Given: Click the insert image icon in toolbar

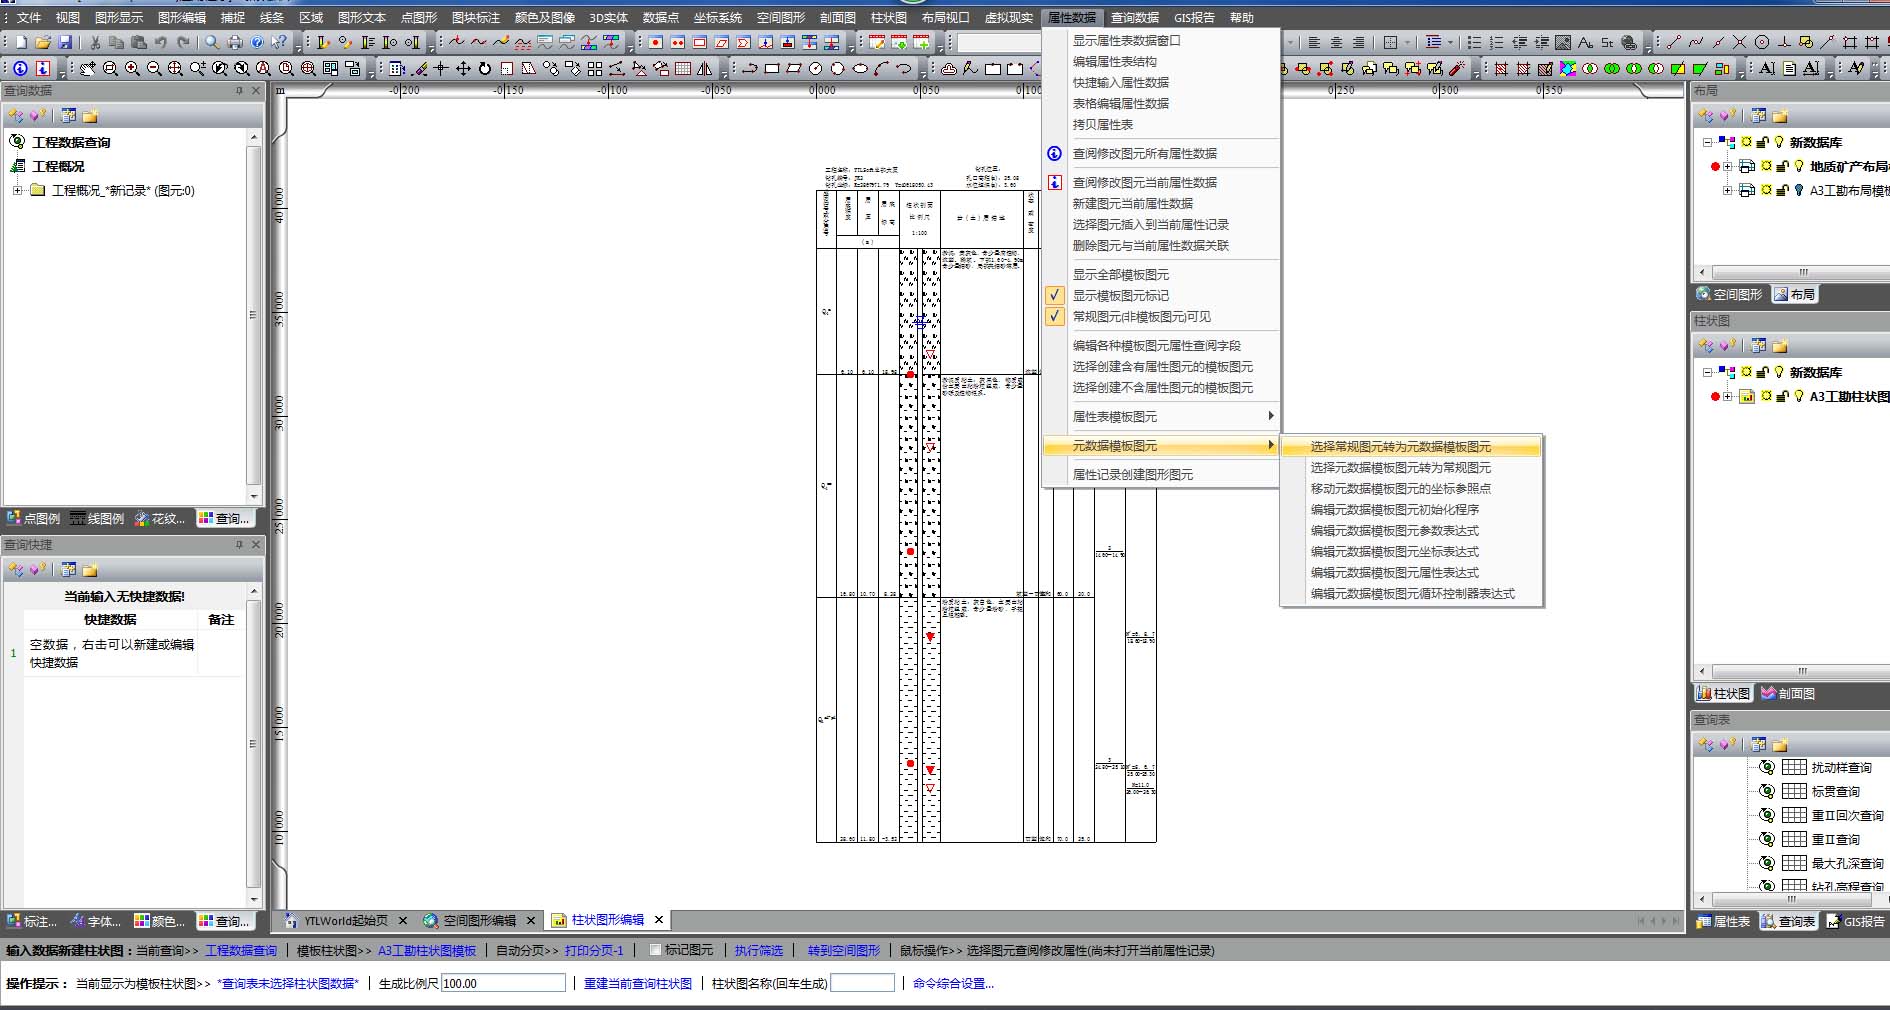Looking at the screenshot, I should click(1563, 42).
